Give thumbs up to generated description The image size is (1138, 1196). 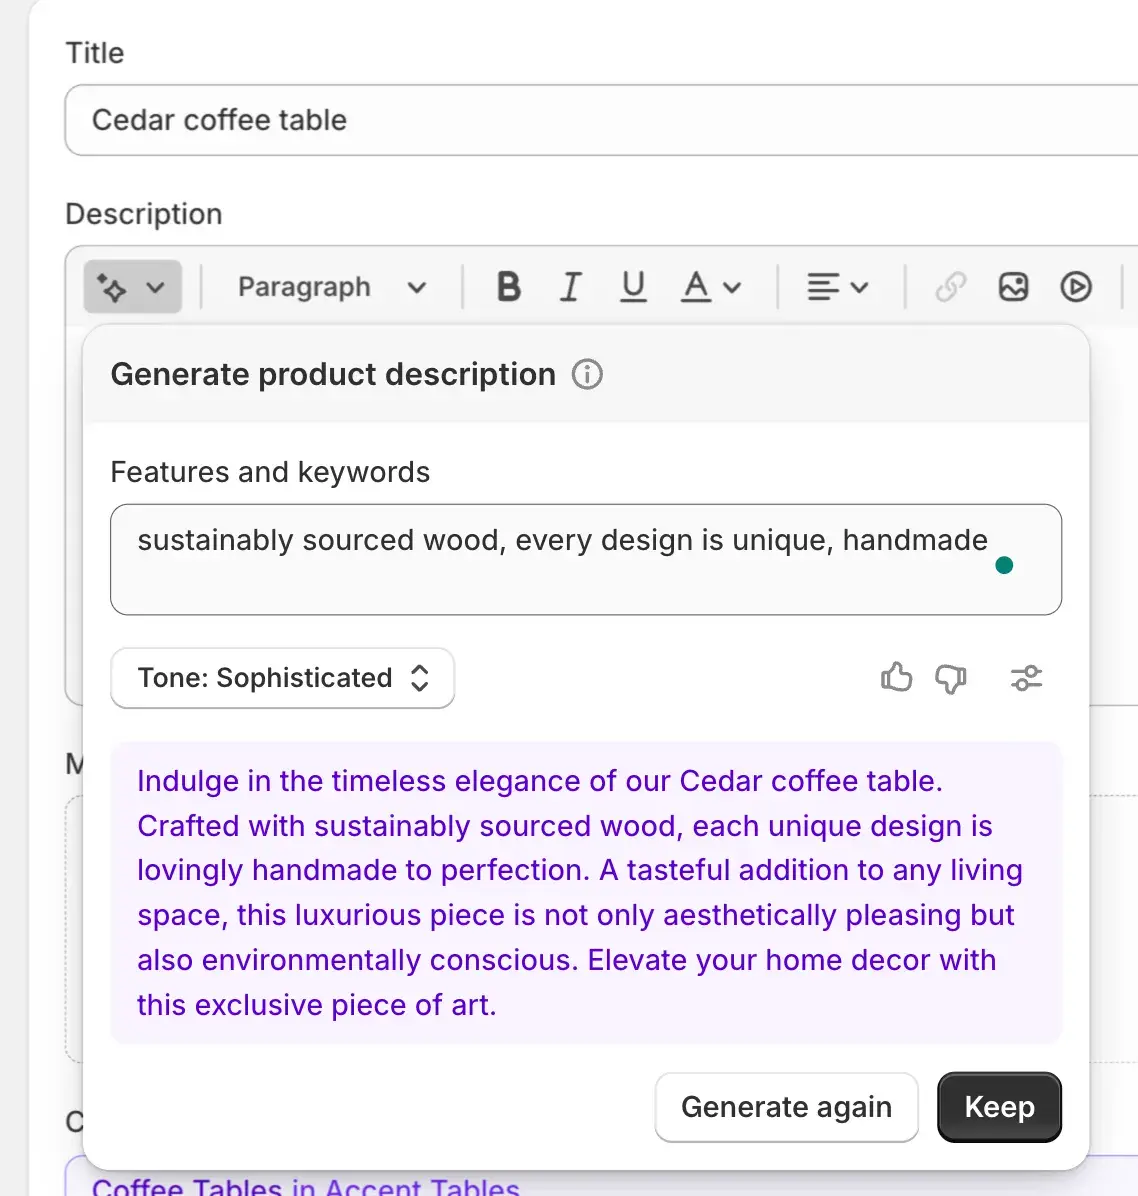click(x=896, y=678)
